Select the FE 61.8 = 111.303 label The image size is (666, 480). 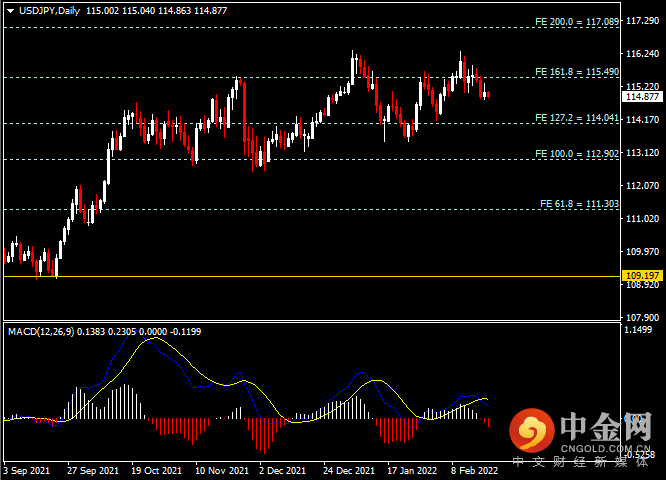tap(579, 203)
